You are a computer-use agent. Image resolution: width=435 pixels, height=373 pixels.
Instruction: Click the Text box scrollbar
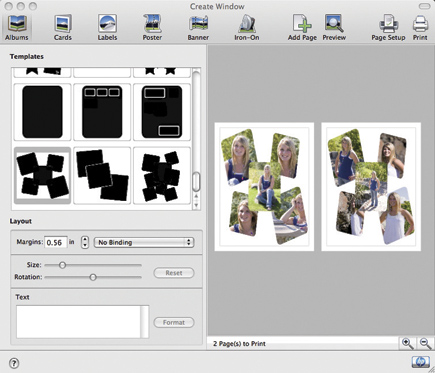pos(145,322)
